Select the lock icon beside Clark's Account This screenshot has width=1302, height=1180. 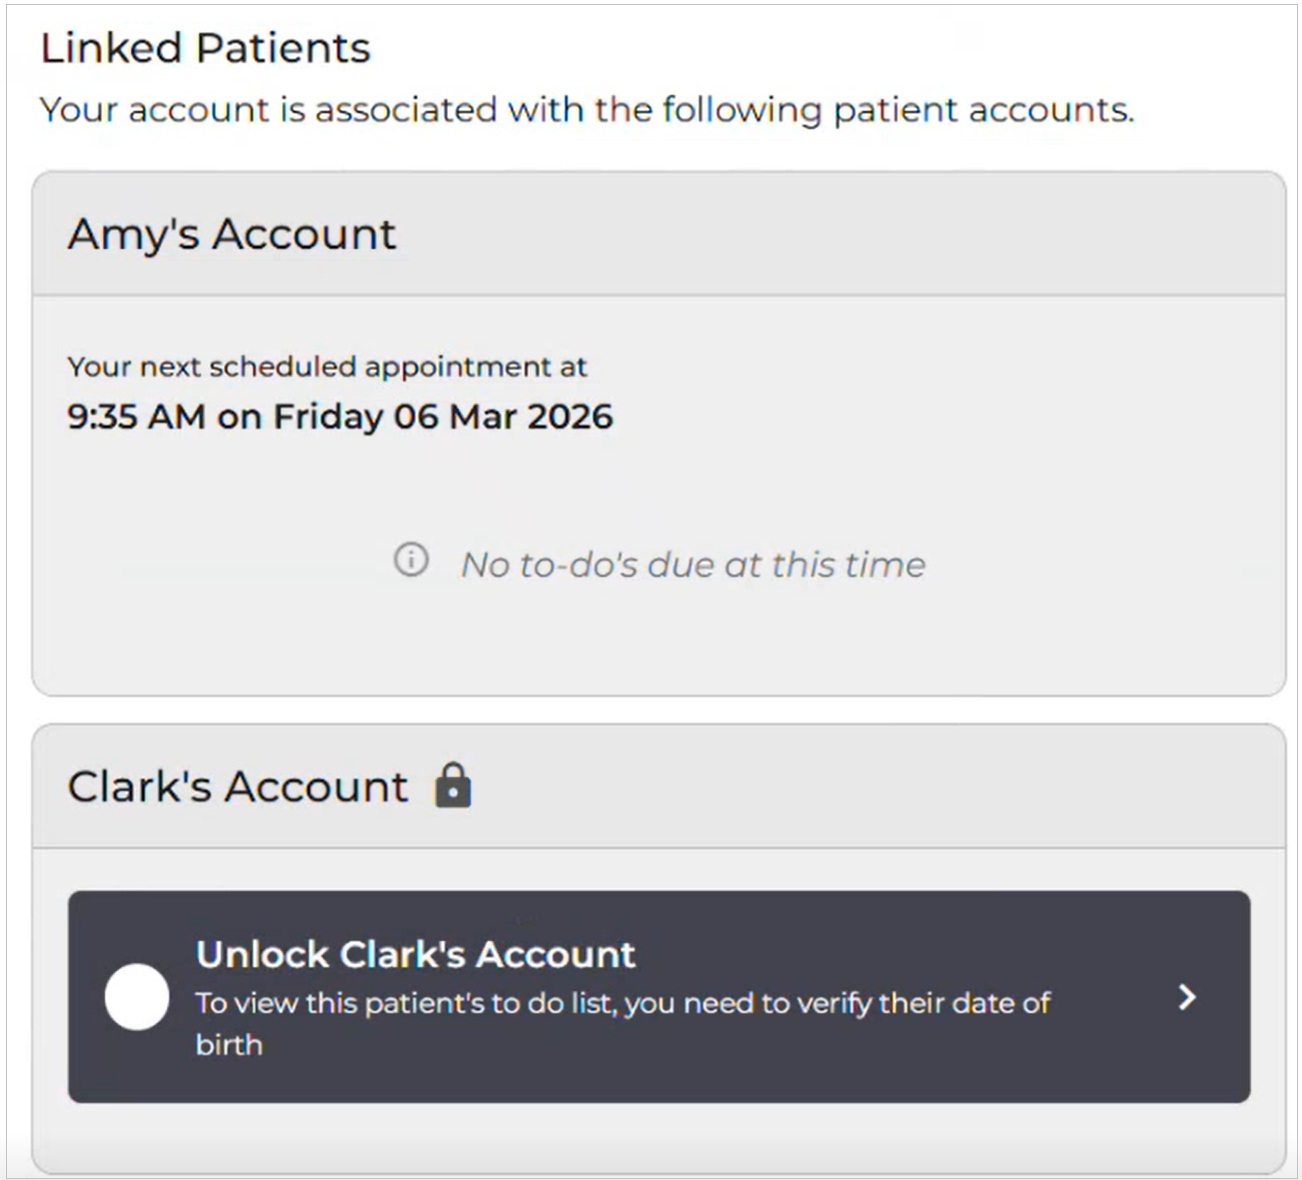(x=453, y=786)
